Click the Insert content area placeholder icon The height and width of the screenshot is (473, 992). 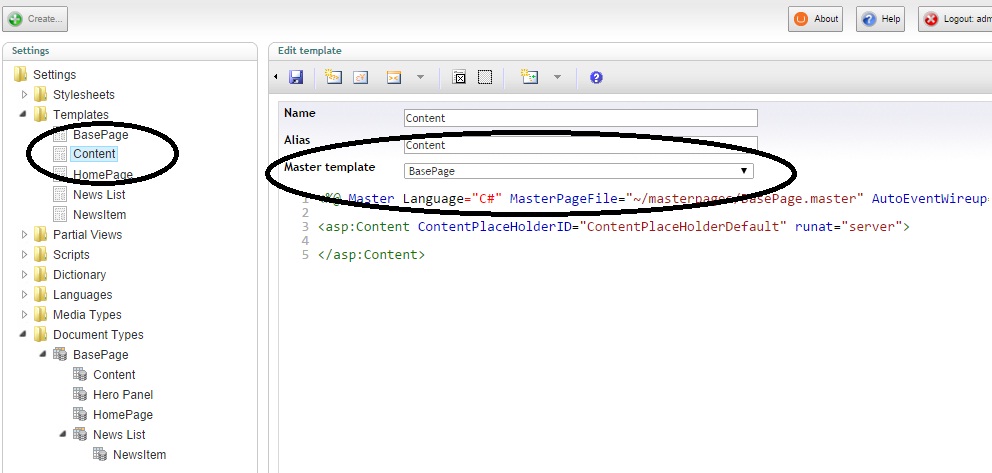click(x=459, y=77)
